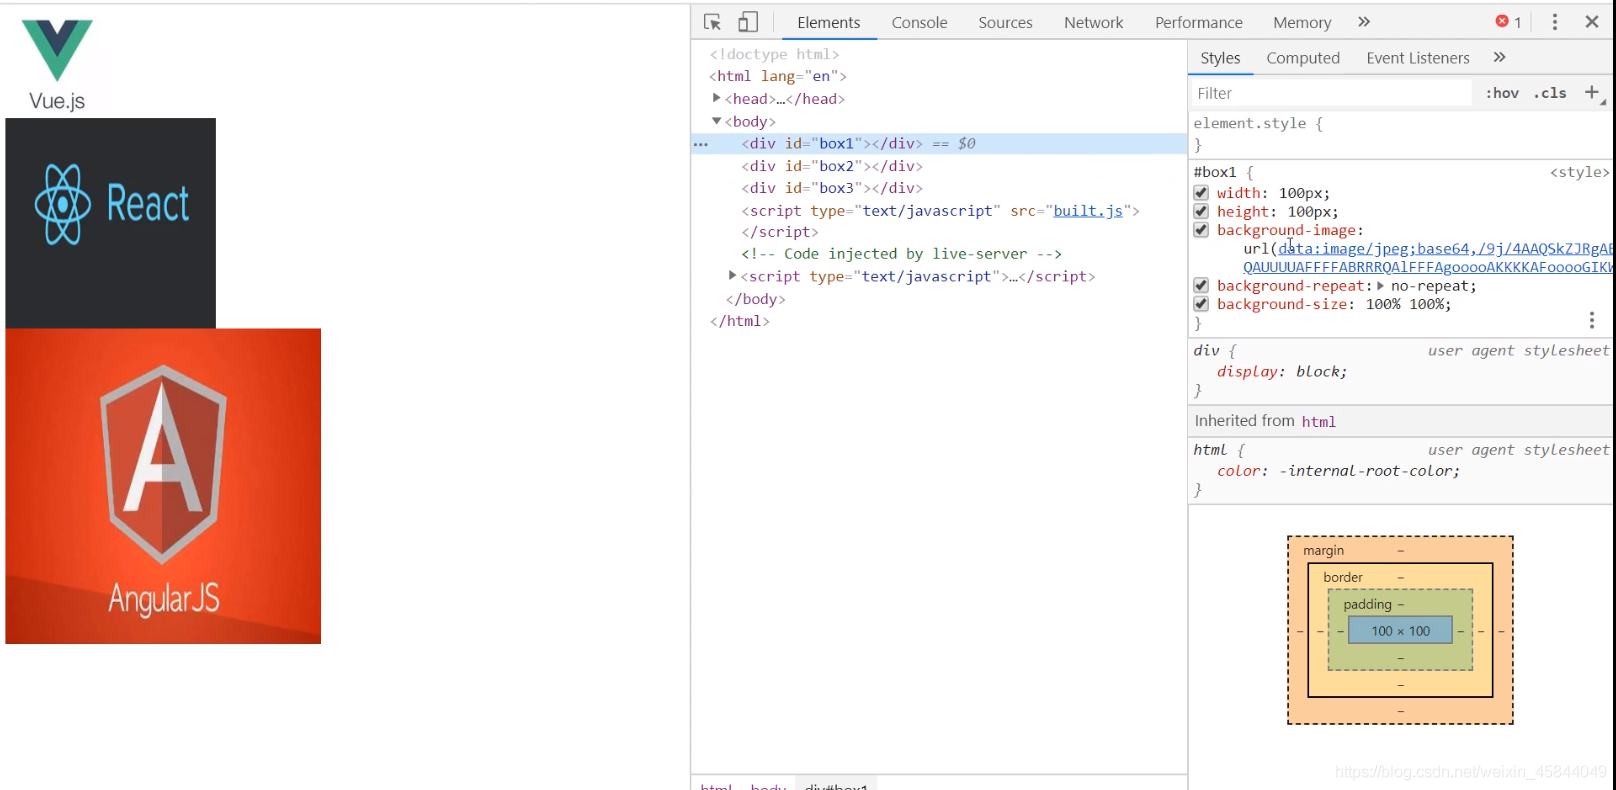This screenshot has height=790, width=1616.
Task: Open the built.js script link
Action: (1088, 211)
